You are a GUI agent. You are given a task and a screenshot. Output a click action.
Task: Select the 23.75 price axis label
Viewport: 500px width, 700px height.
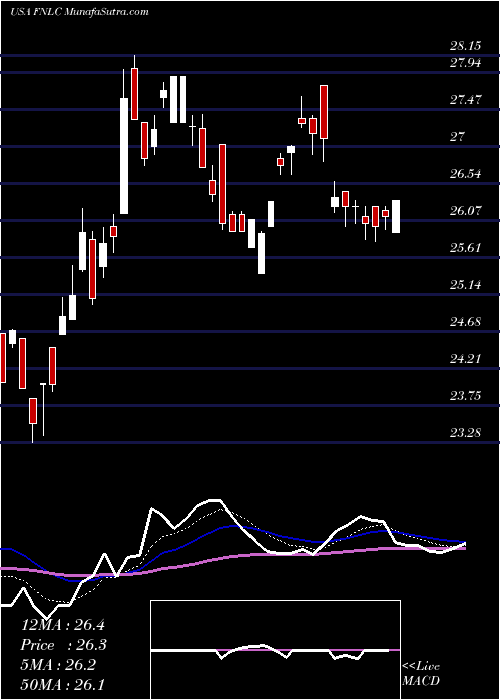point(465,396)
